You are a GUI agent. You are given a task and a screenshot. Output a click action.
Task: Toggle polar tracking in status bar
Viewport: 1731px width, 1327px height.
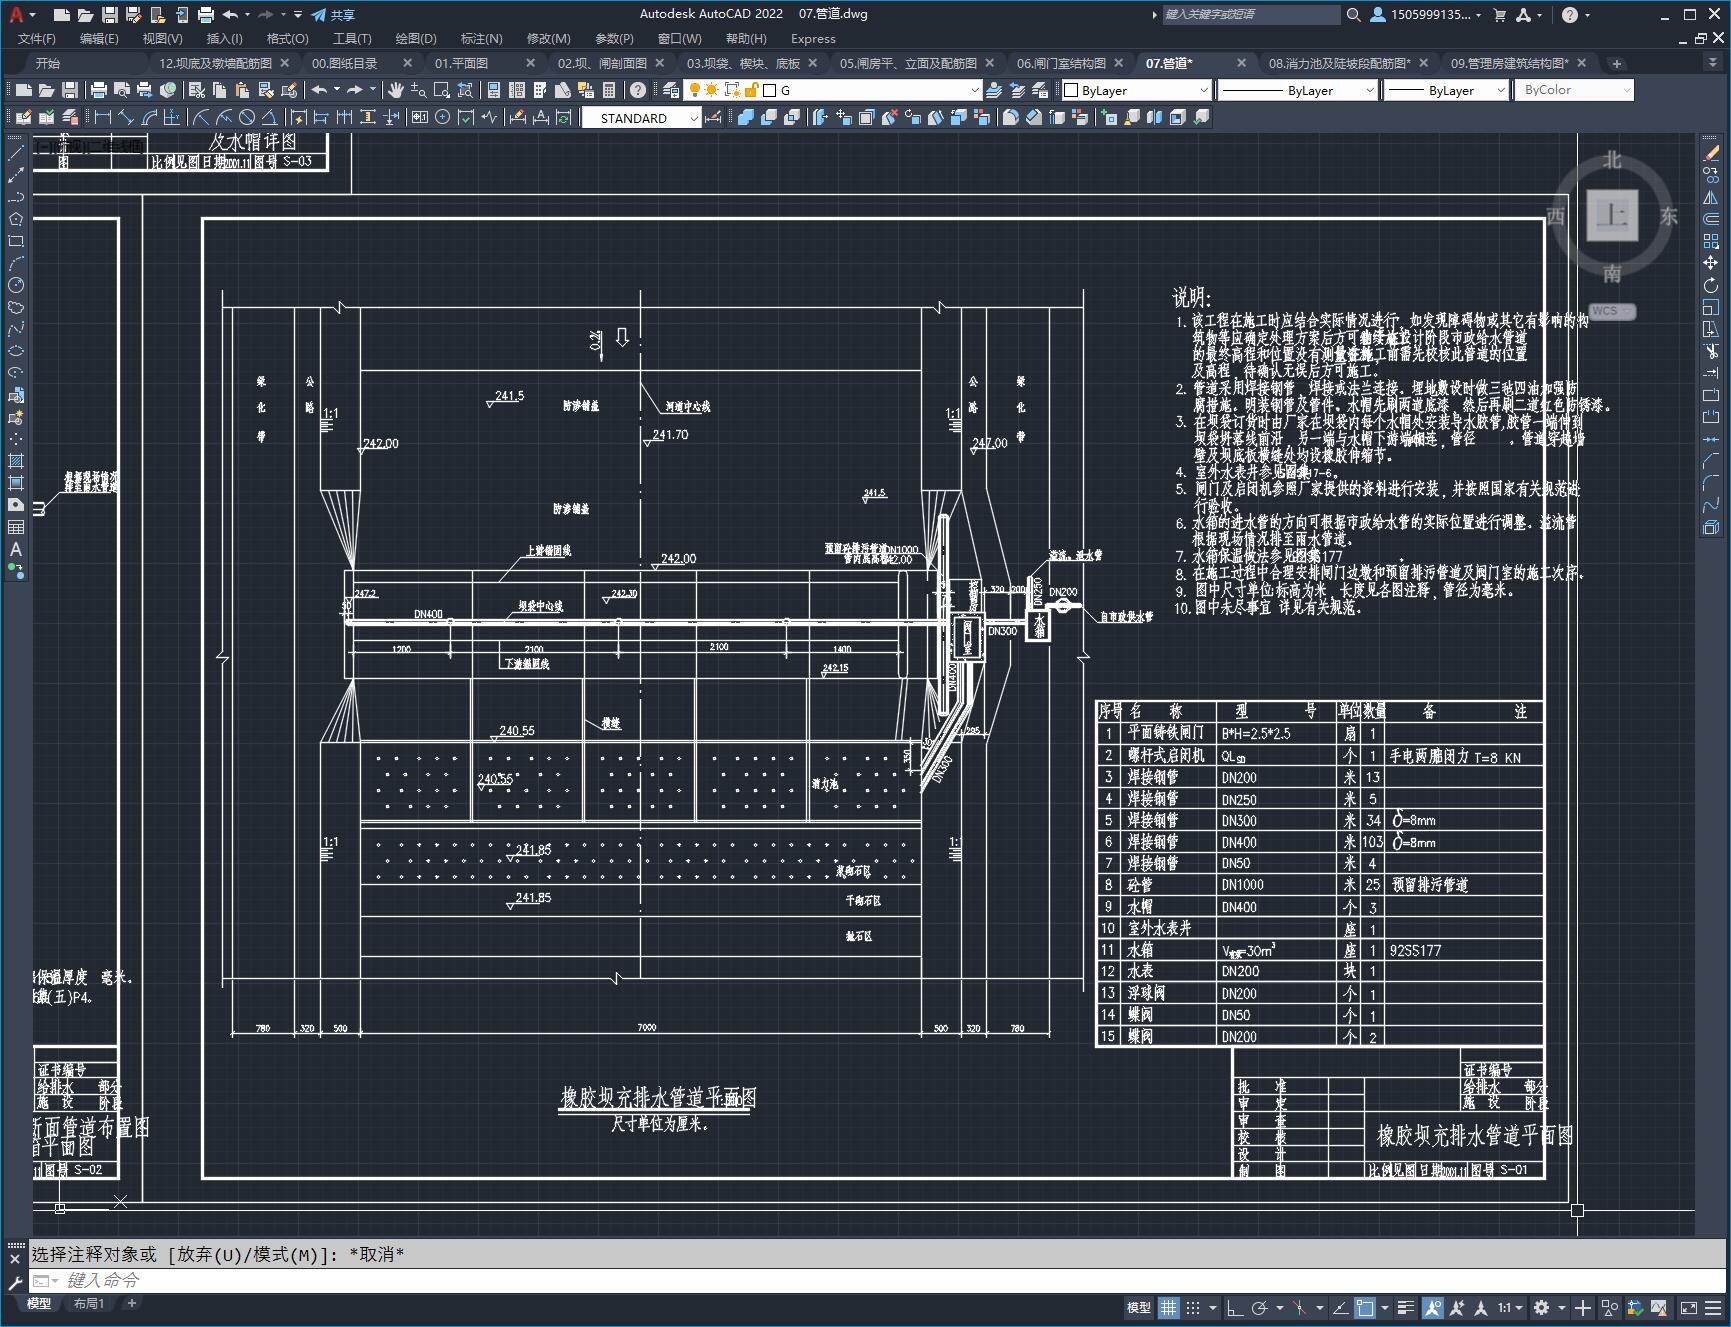tap(1260, 1307)
